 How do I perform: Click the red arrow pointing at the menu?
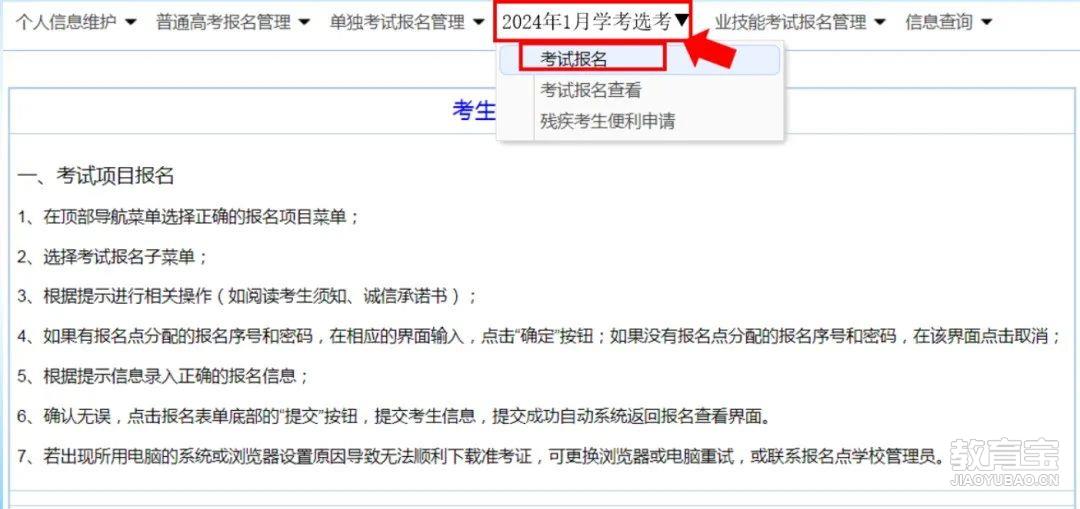tap(711, 51)
